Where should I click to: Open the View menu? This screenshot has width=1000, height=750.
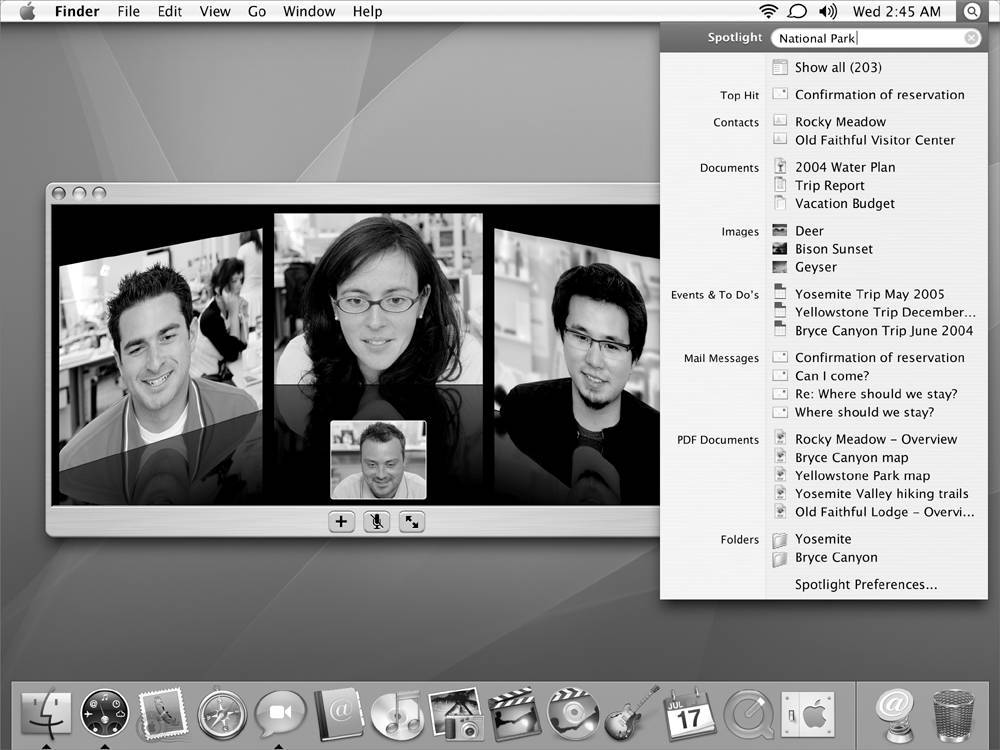[215, 11]
